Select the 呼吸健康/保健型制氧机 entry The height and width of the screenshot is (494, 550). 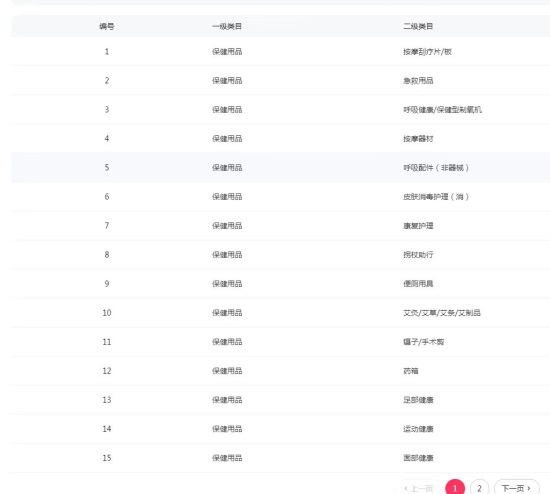(442, 110)
